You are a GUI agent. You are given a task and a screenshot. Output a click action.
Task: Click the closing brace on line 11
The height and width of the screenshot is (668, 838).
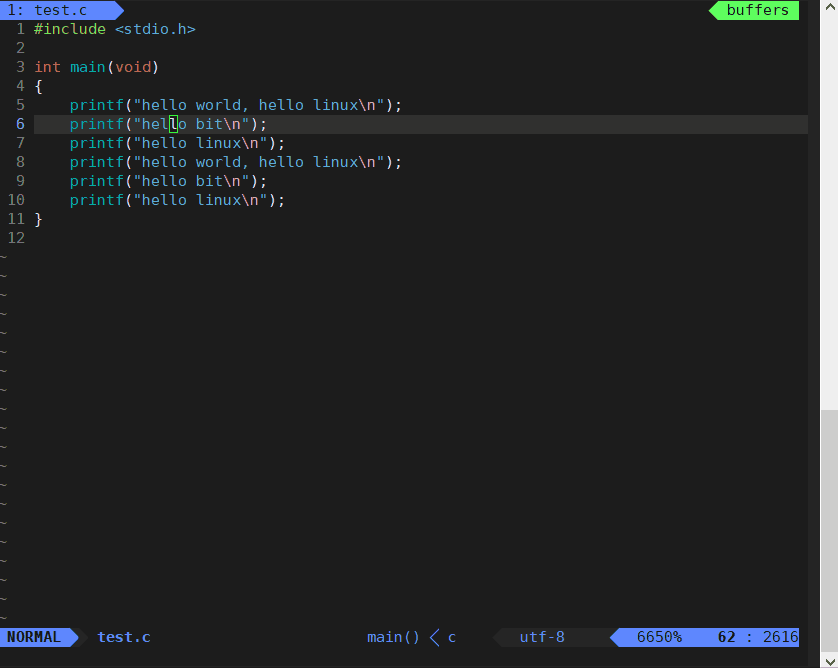pyautogui.click(x=38, y=220)
